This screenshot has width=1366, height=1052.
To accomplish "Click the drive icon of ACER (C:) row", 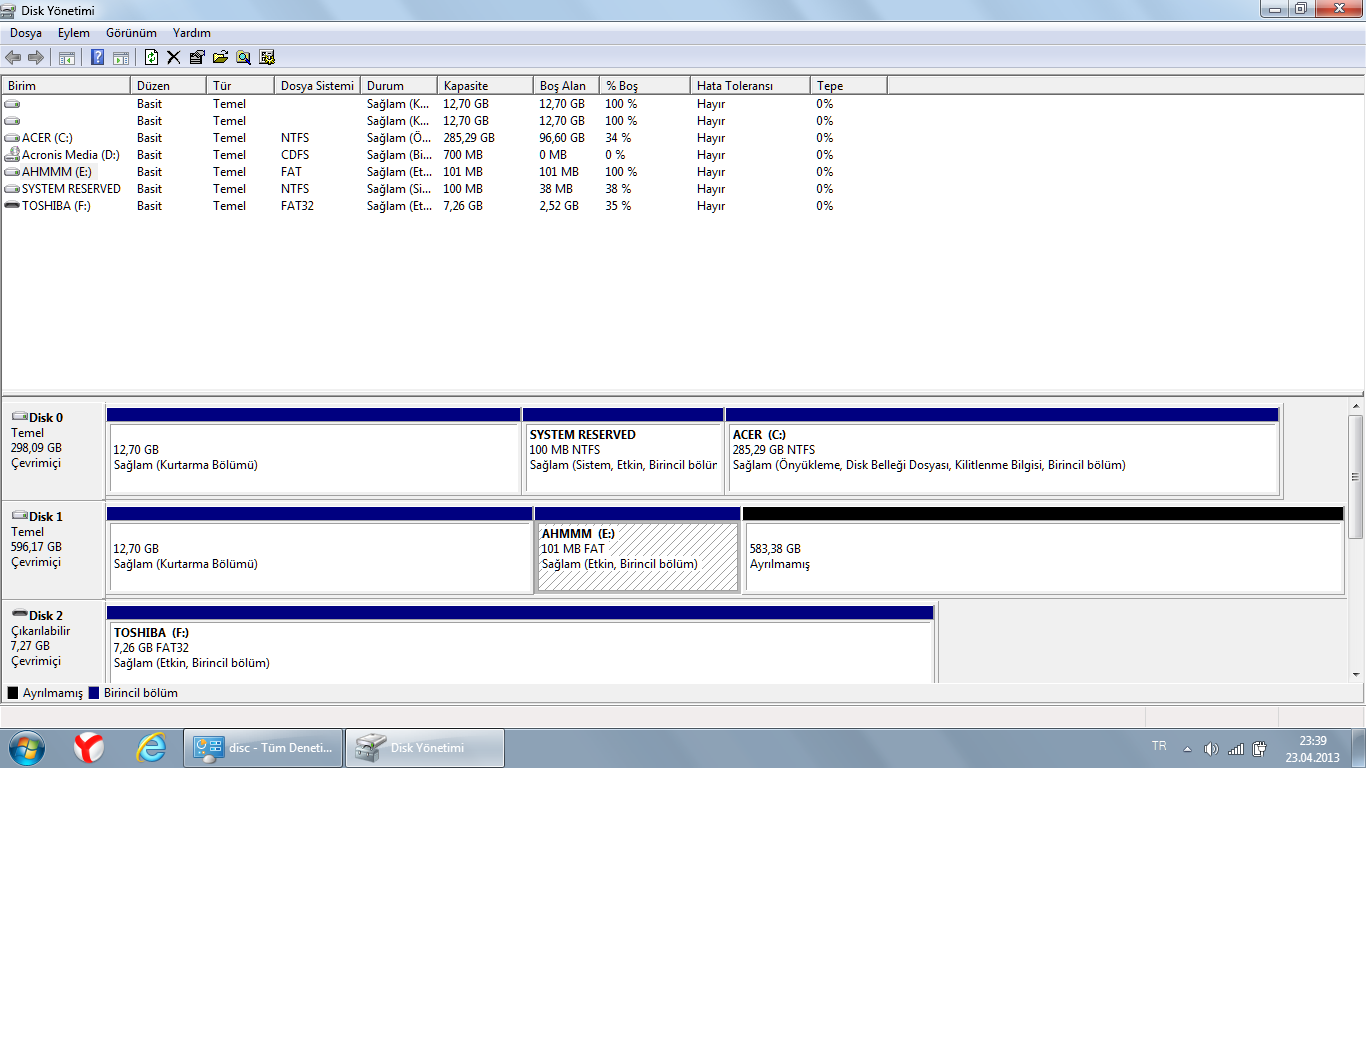I will [12, 138].
